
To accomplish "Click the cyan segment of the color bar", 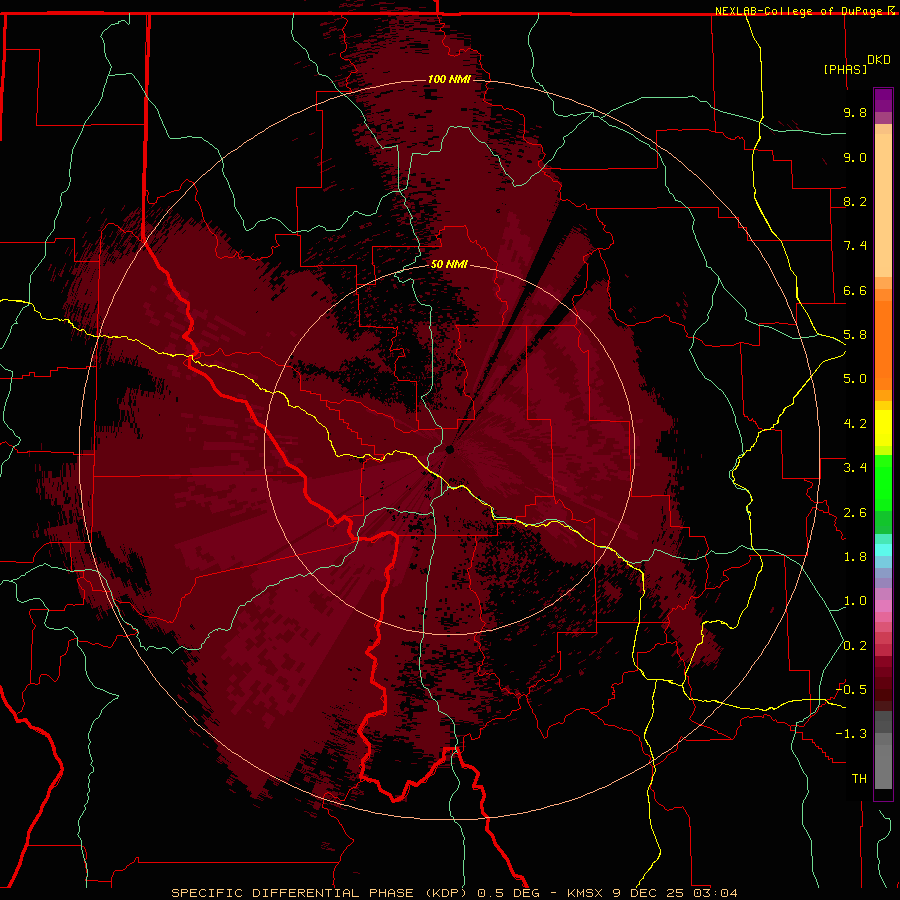I will coord(883,549).
